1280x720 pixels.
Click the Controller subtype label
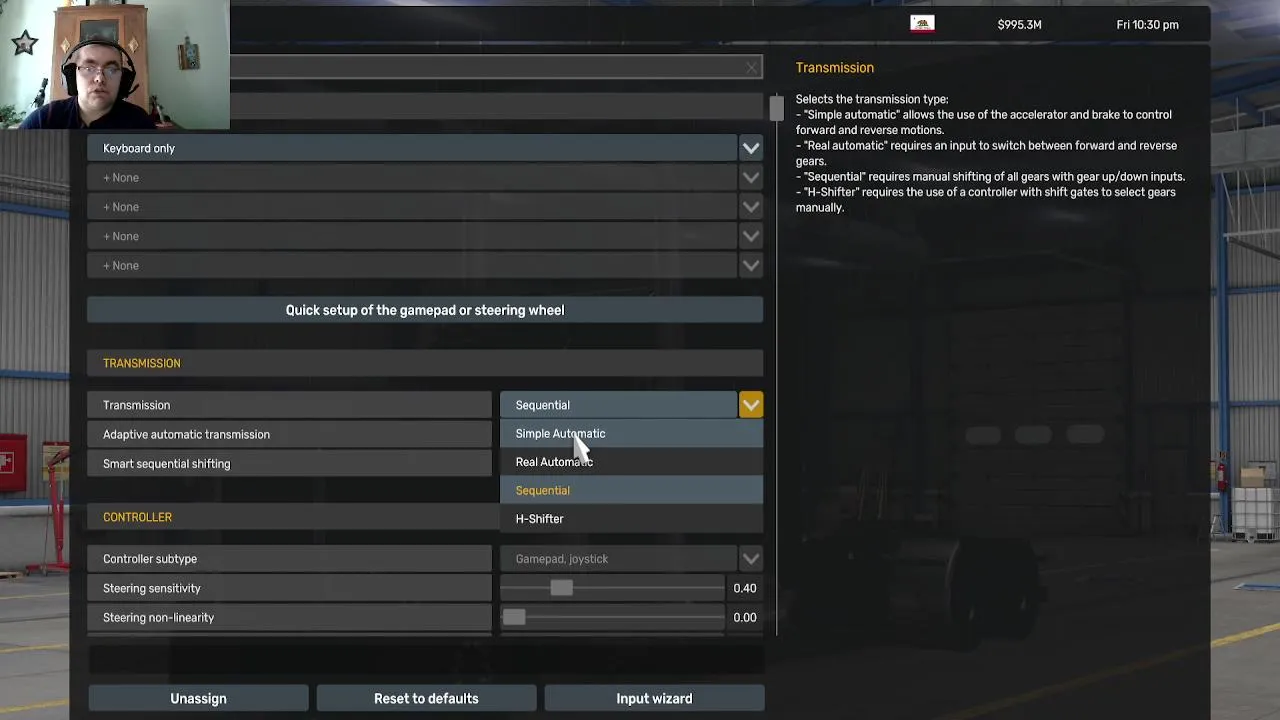150,559
